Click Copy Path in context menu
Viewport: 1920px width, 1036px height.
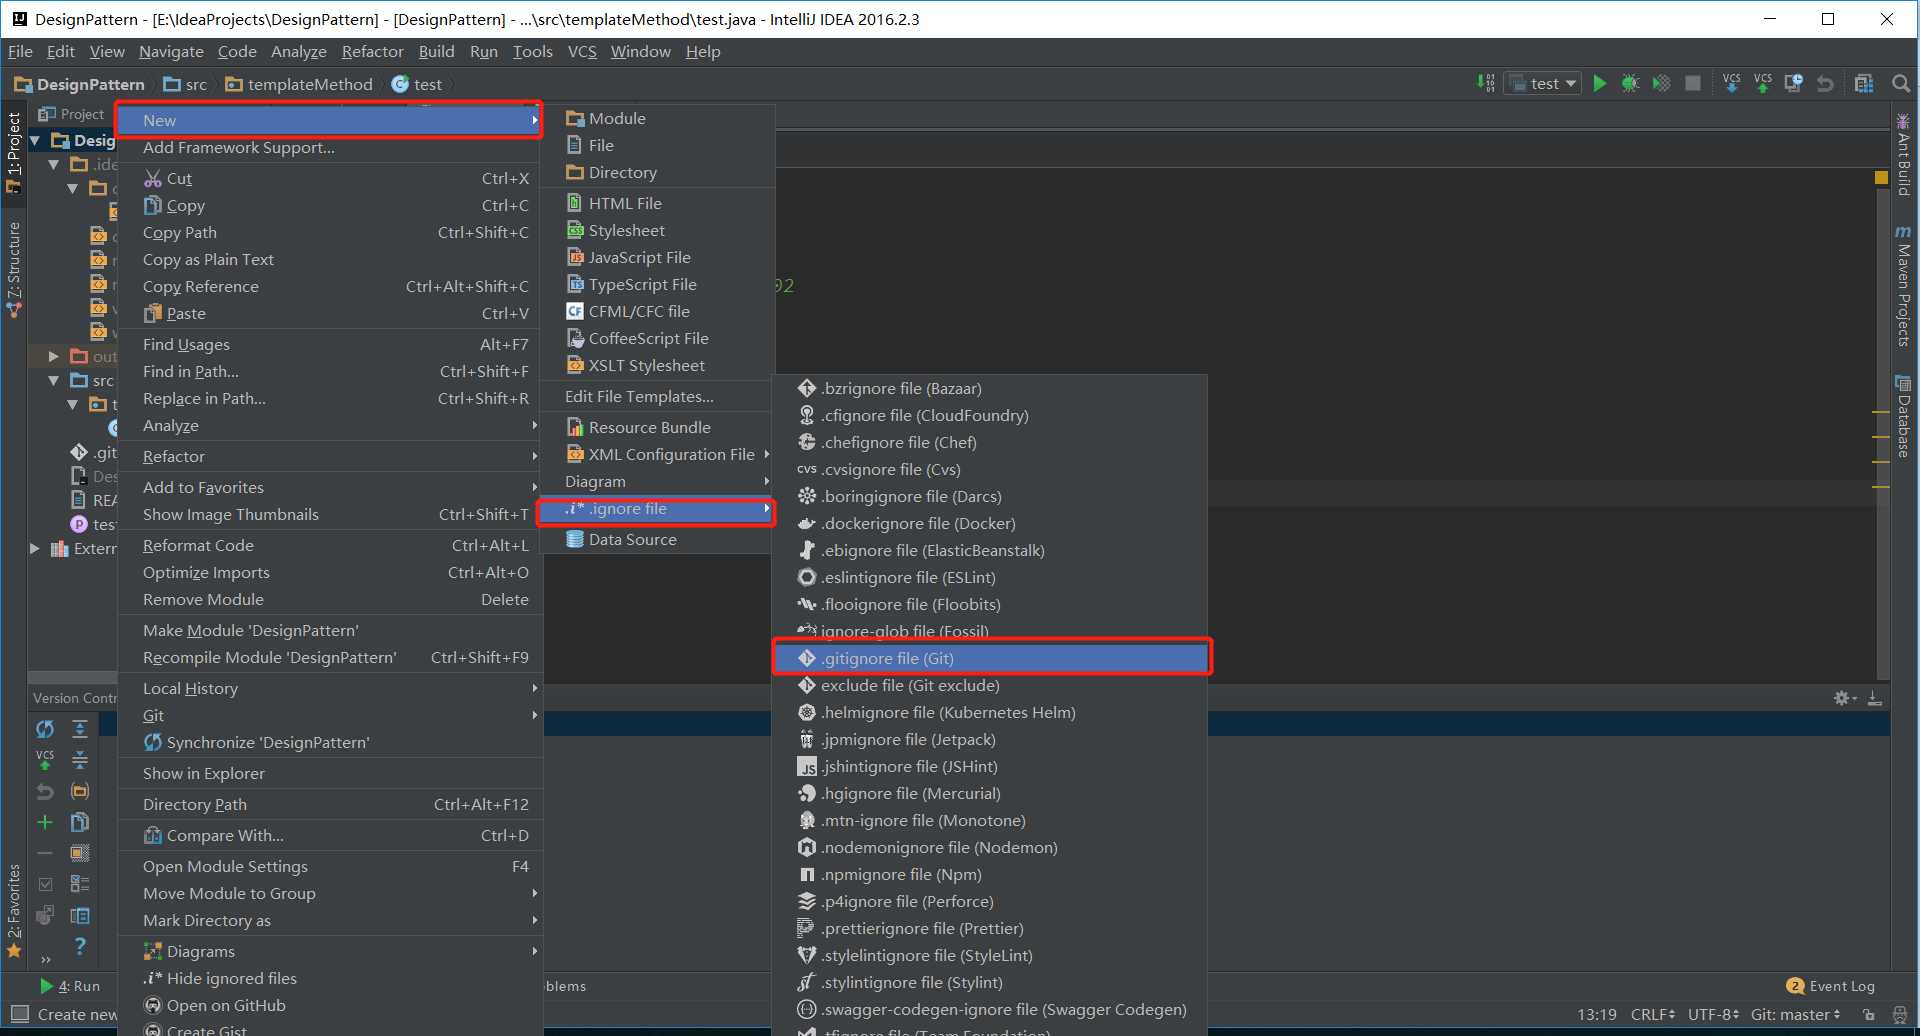pos(330,232)
